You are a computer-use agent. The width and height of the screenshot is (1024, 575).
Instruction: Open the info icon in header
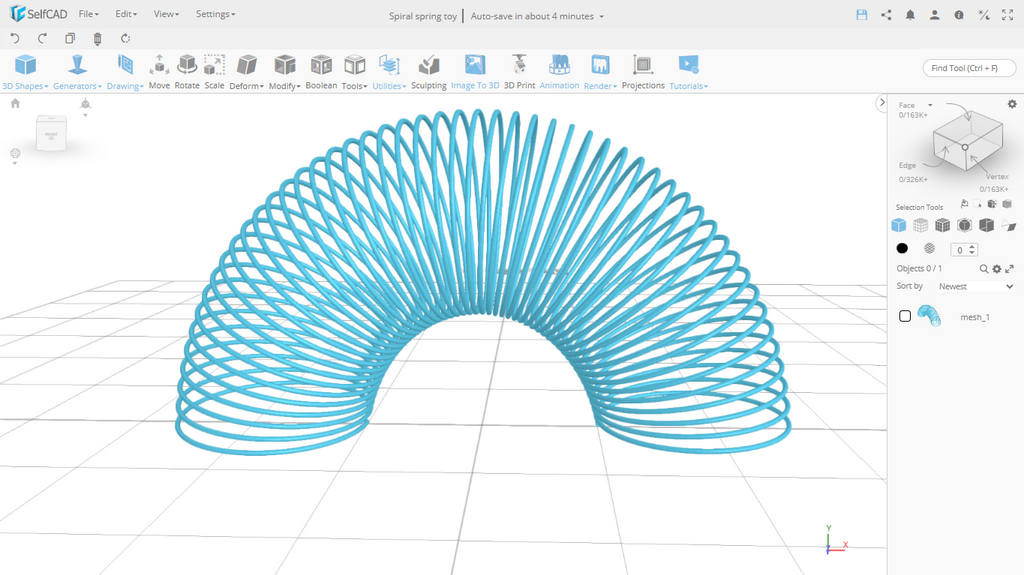(x=959, y=15)
